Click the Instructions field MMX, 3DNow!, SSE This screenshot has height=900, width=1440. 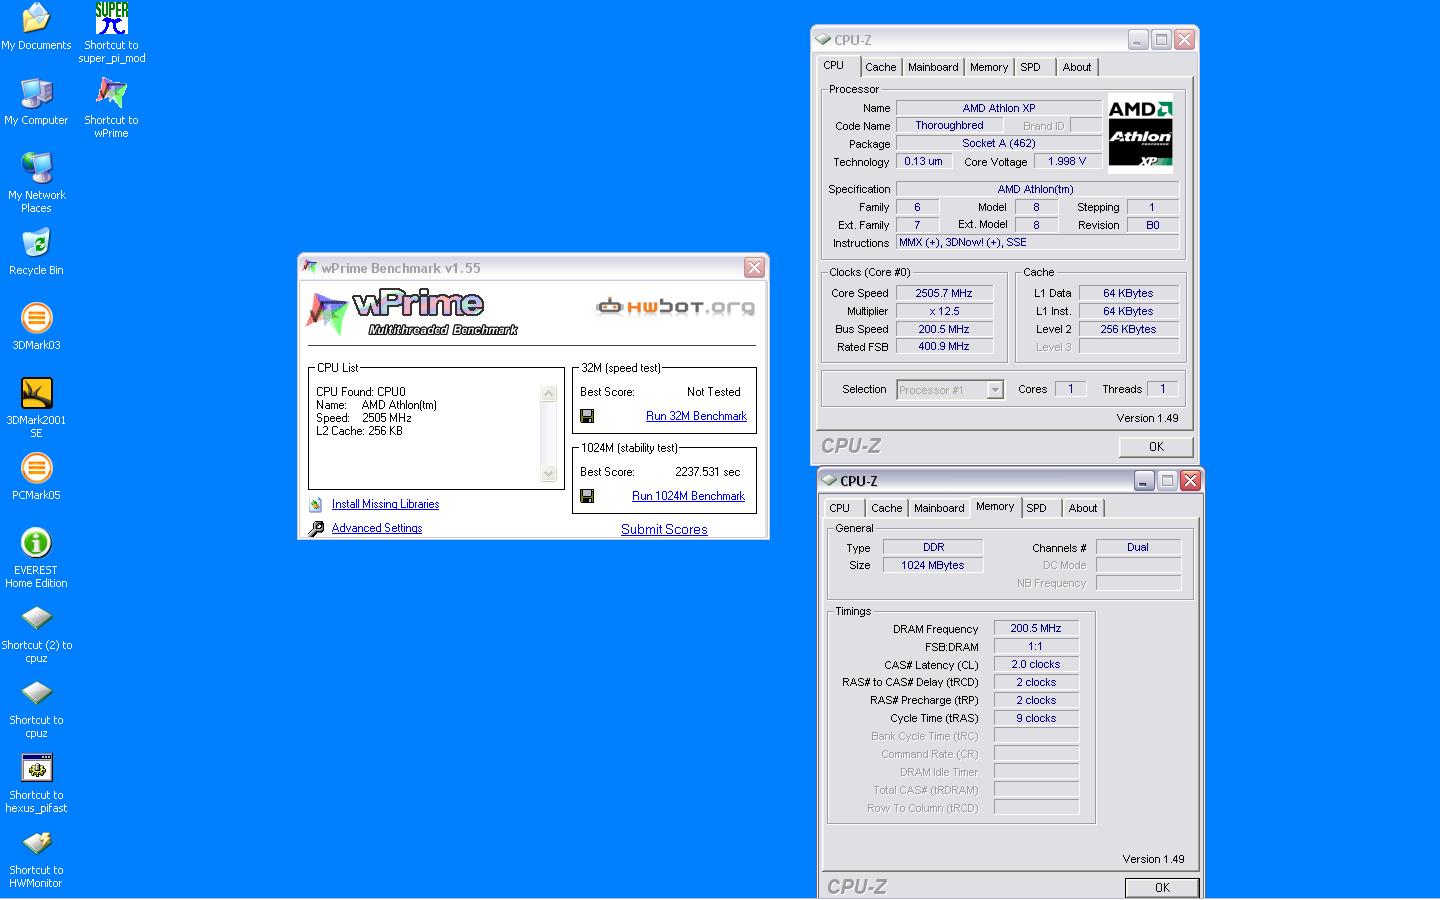click(1037, 242)
